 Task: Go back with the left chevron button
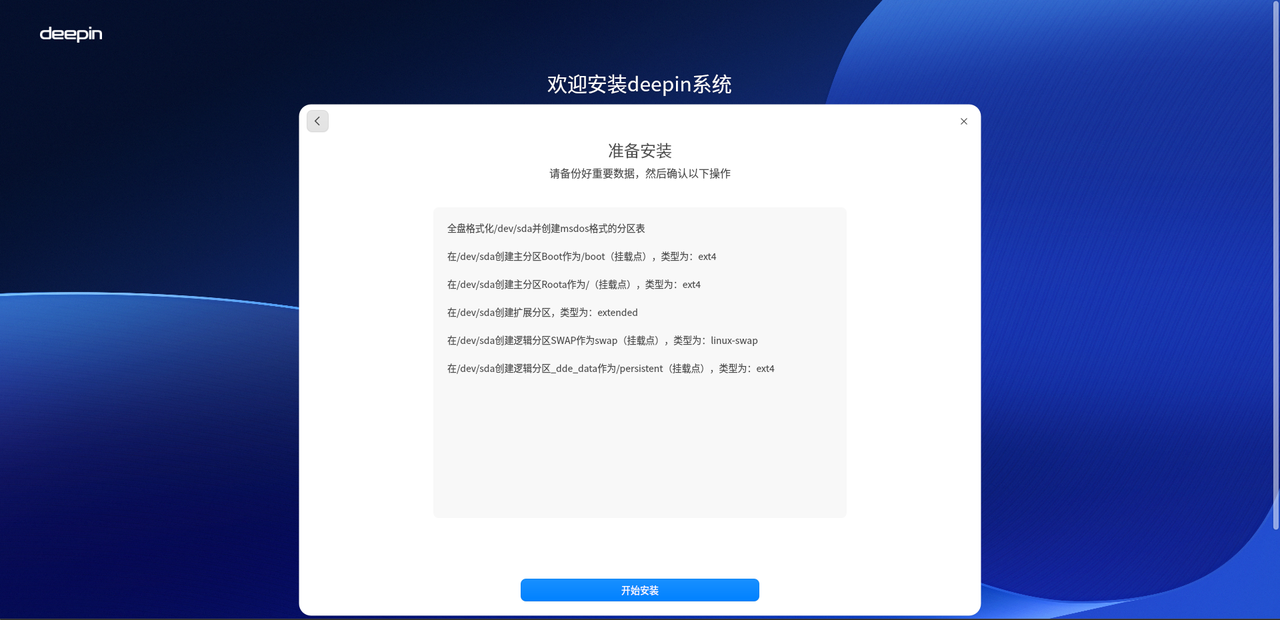(317, 121)
